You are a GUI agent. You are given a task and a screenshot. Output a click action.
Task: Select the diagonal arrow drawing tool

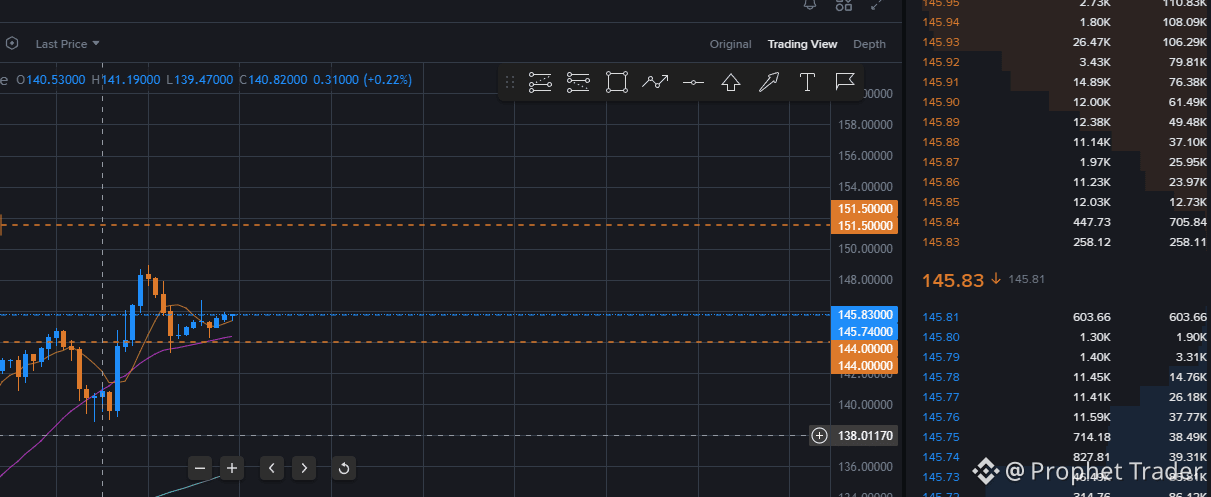click(x=769, y=82)
